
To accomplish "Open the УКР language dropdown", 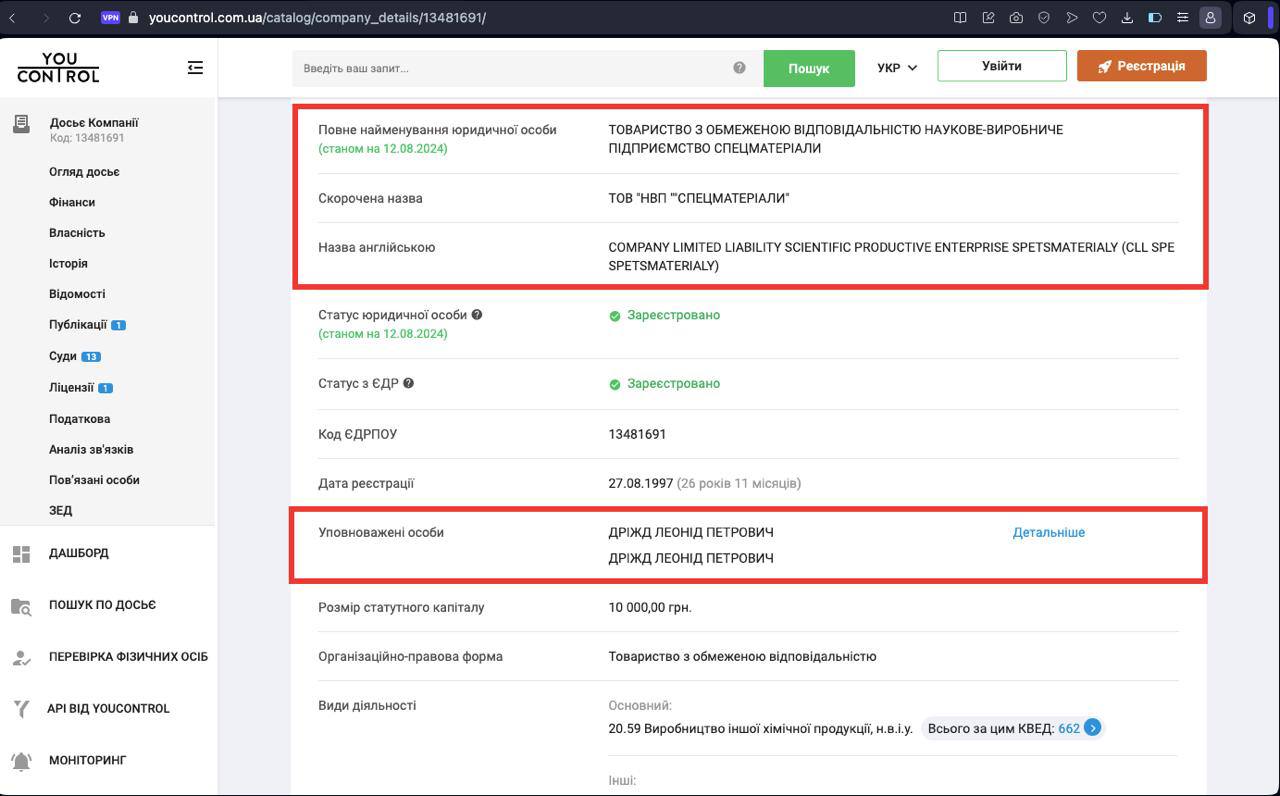I will (x=896, y=68).
